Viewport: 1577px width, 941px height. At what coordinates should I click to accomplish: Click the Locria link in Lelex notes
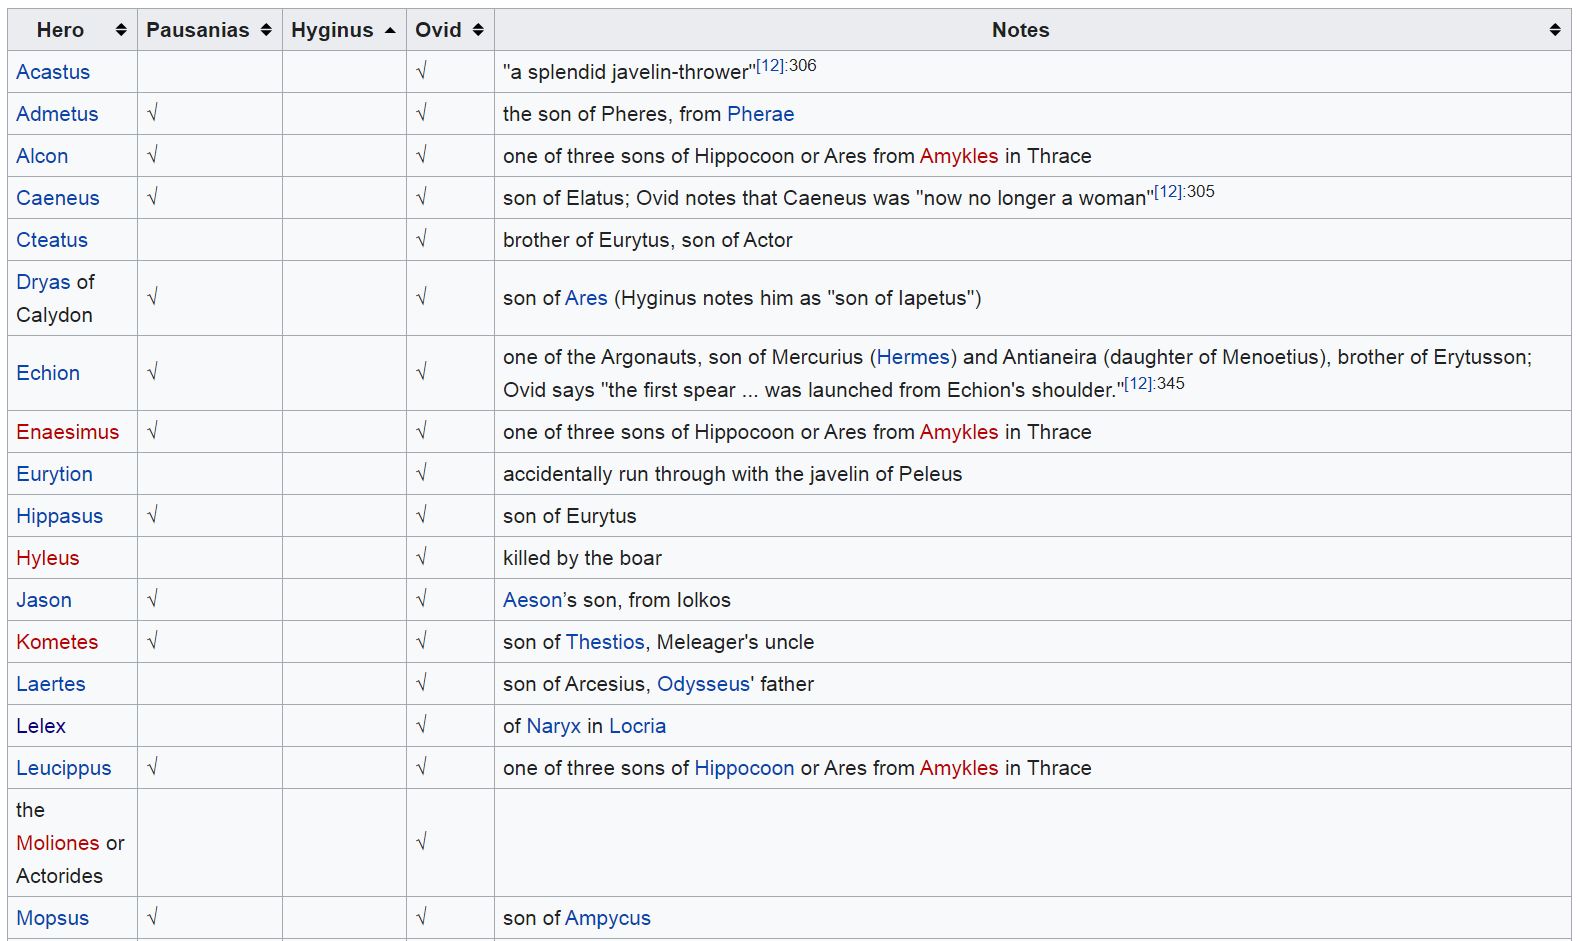pos(637,726)
